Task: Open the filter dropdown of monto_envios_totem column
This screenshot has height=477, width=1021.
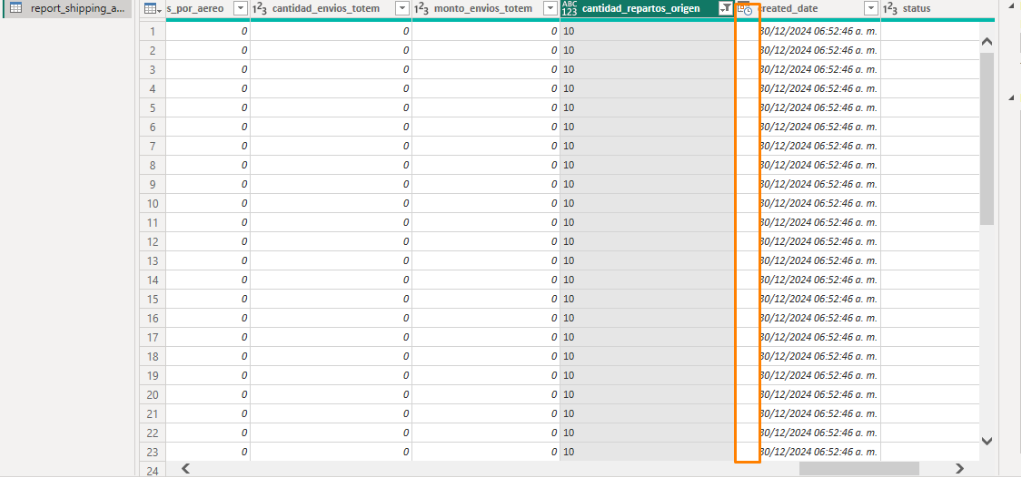Action: coord(550,9)
